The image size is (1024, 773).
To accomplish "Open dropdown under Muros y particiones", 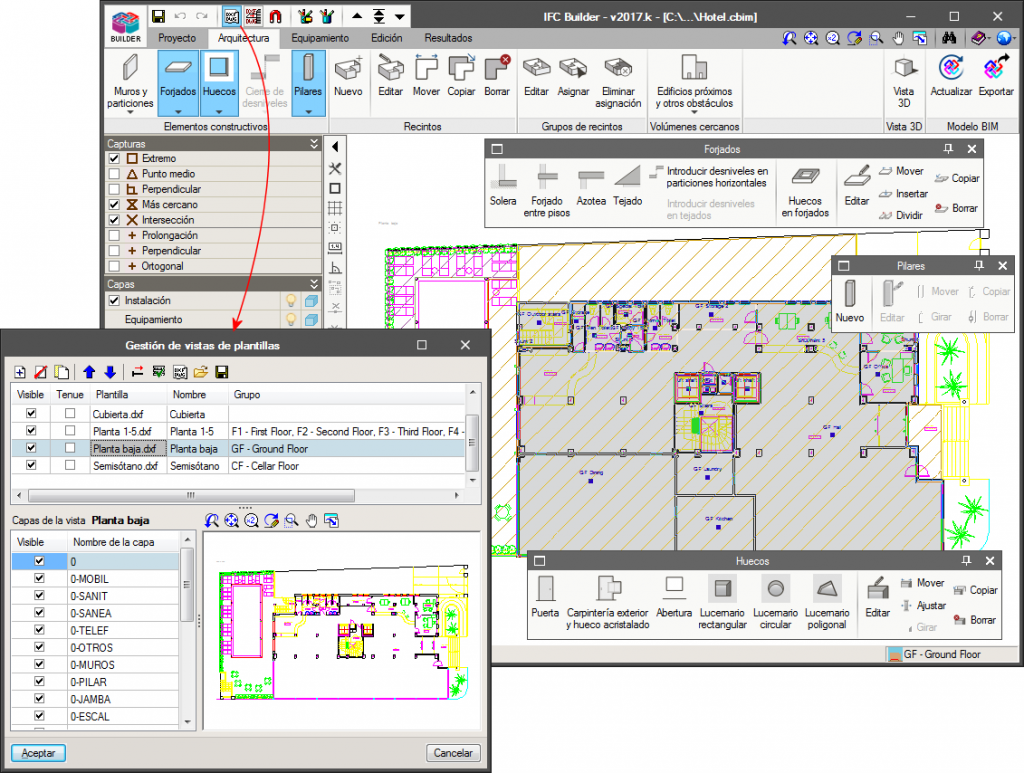I will [x=130, y=112].
